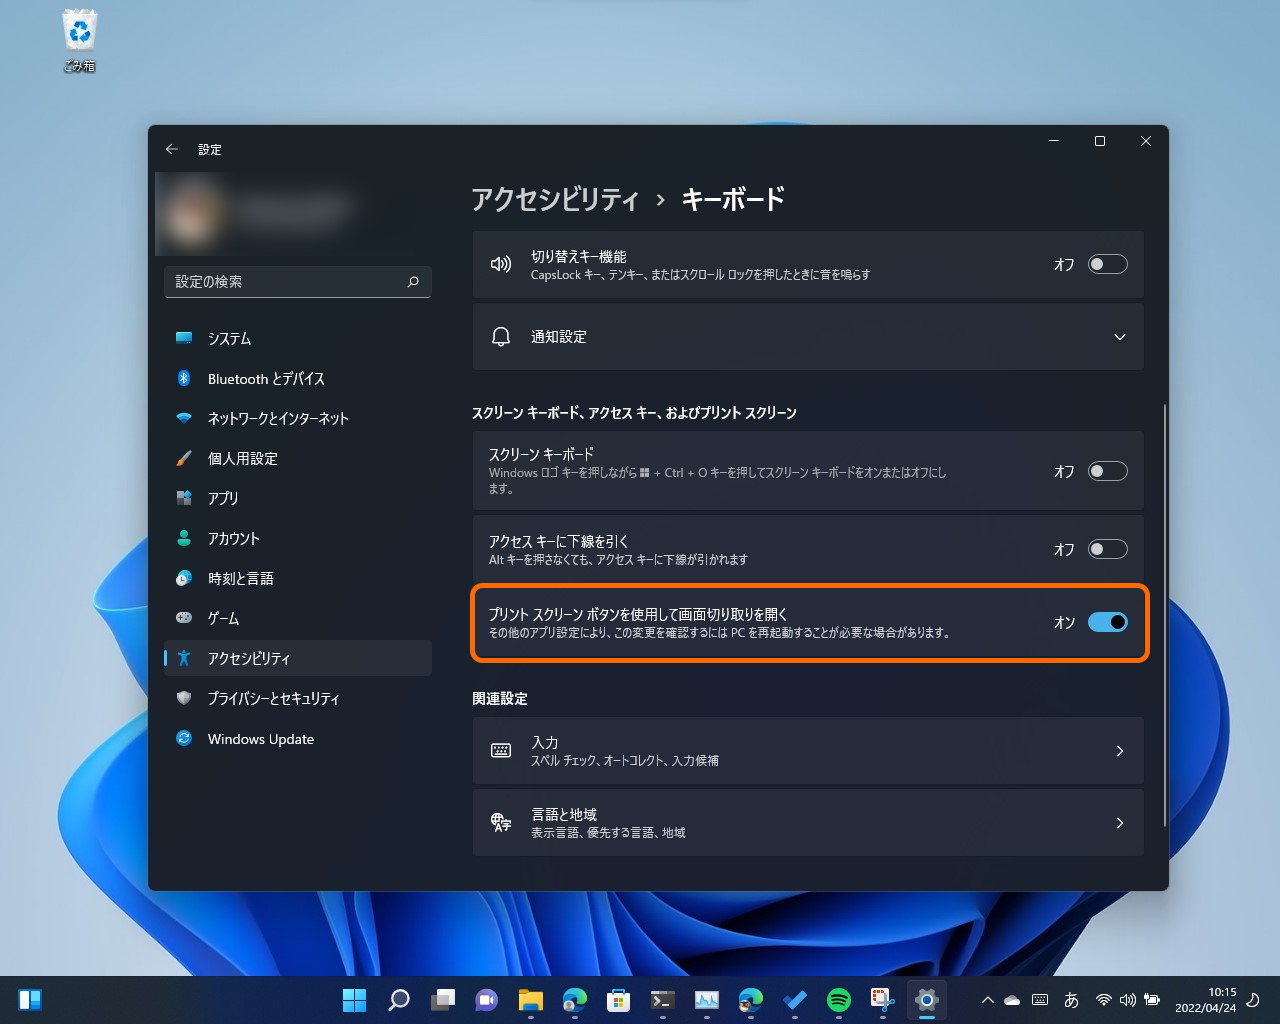Enable the 切り替えキー機能 toggle
Screen dimensions: 1280x1024
click(1107, 264)
